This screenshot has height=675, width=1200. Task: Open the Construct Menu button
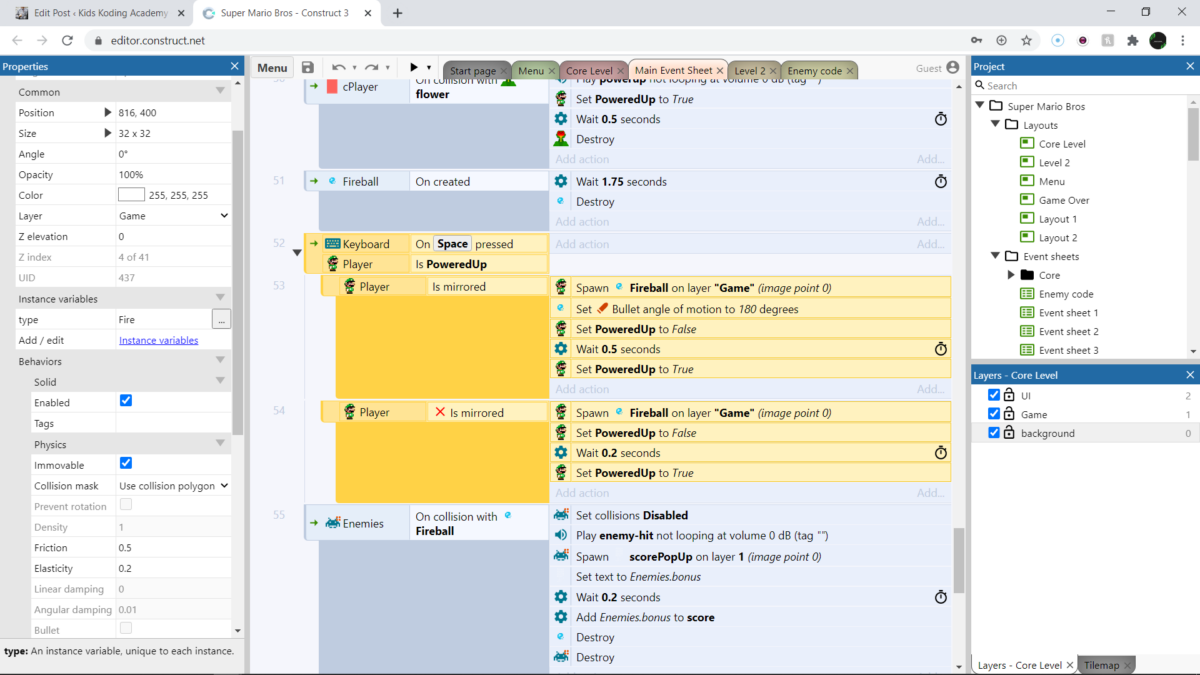coord(272,68)
